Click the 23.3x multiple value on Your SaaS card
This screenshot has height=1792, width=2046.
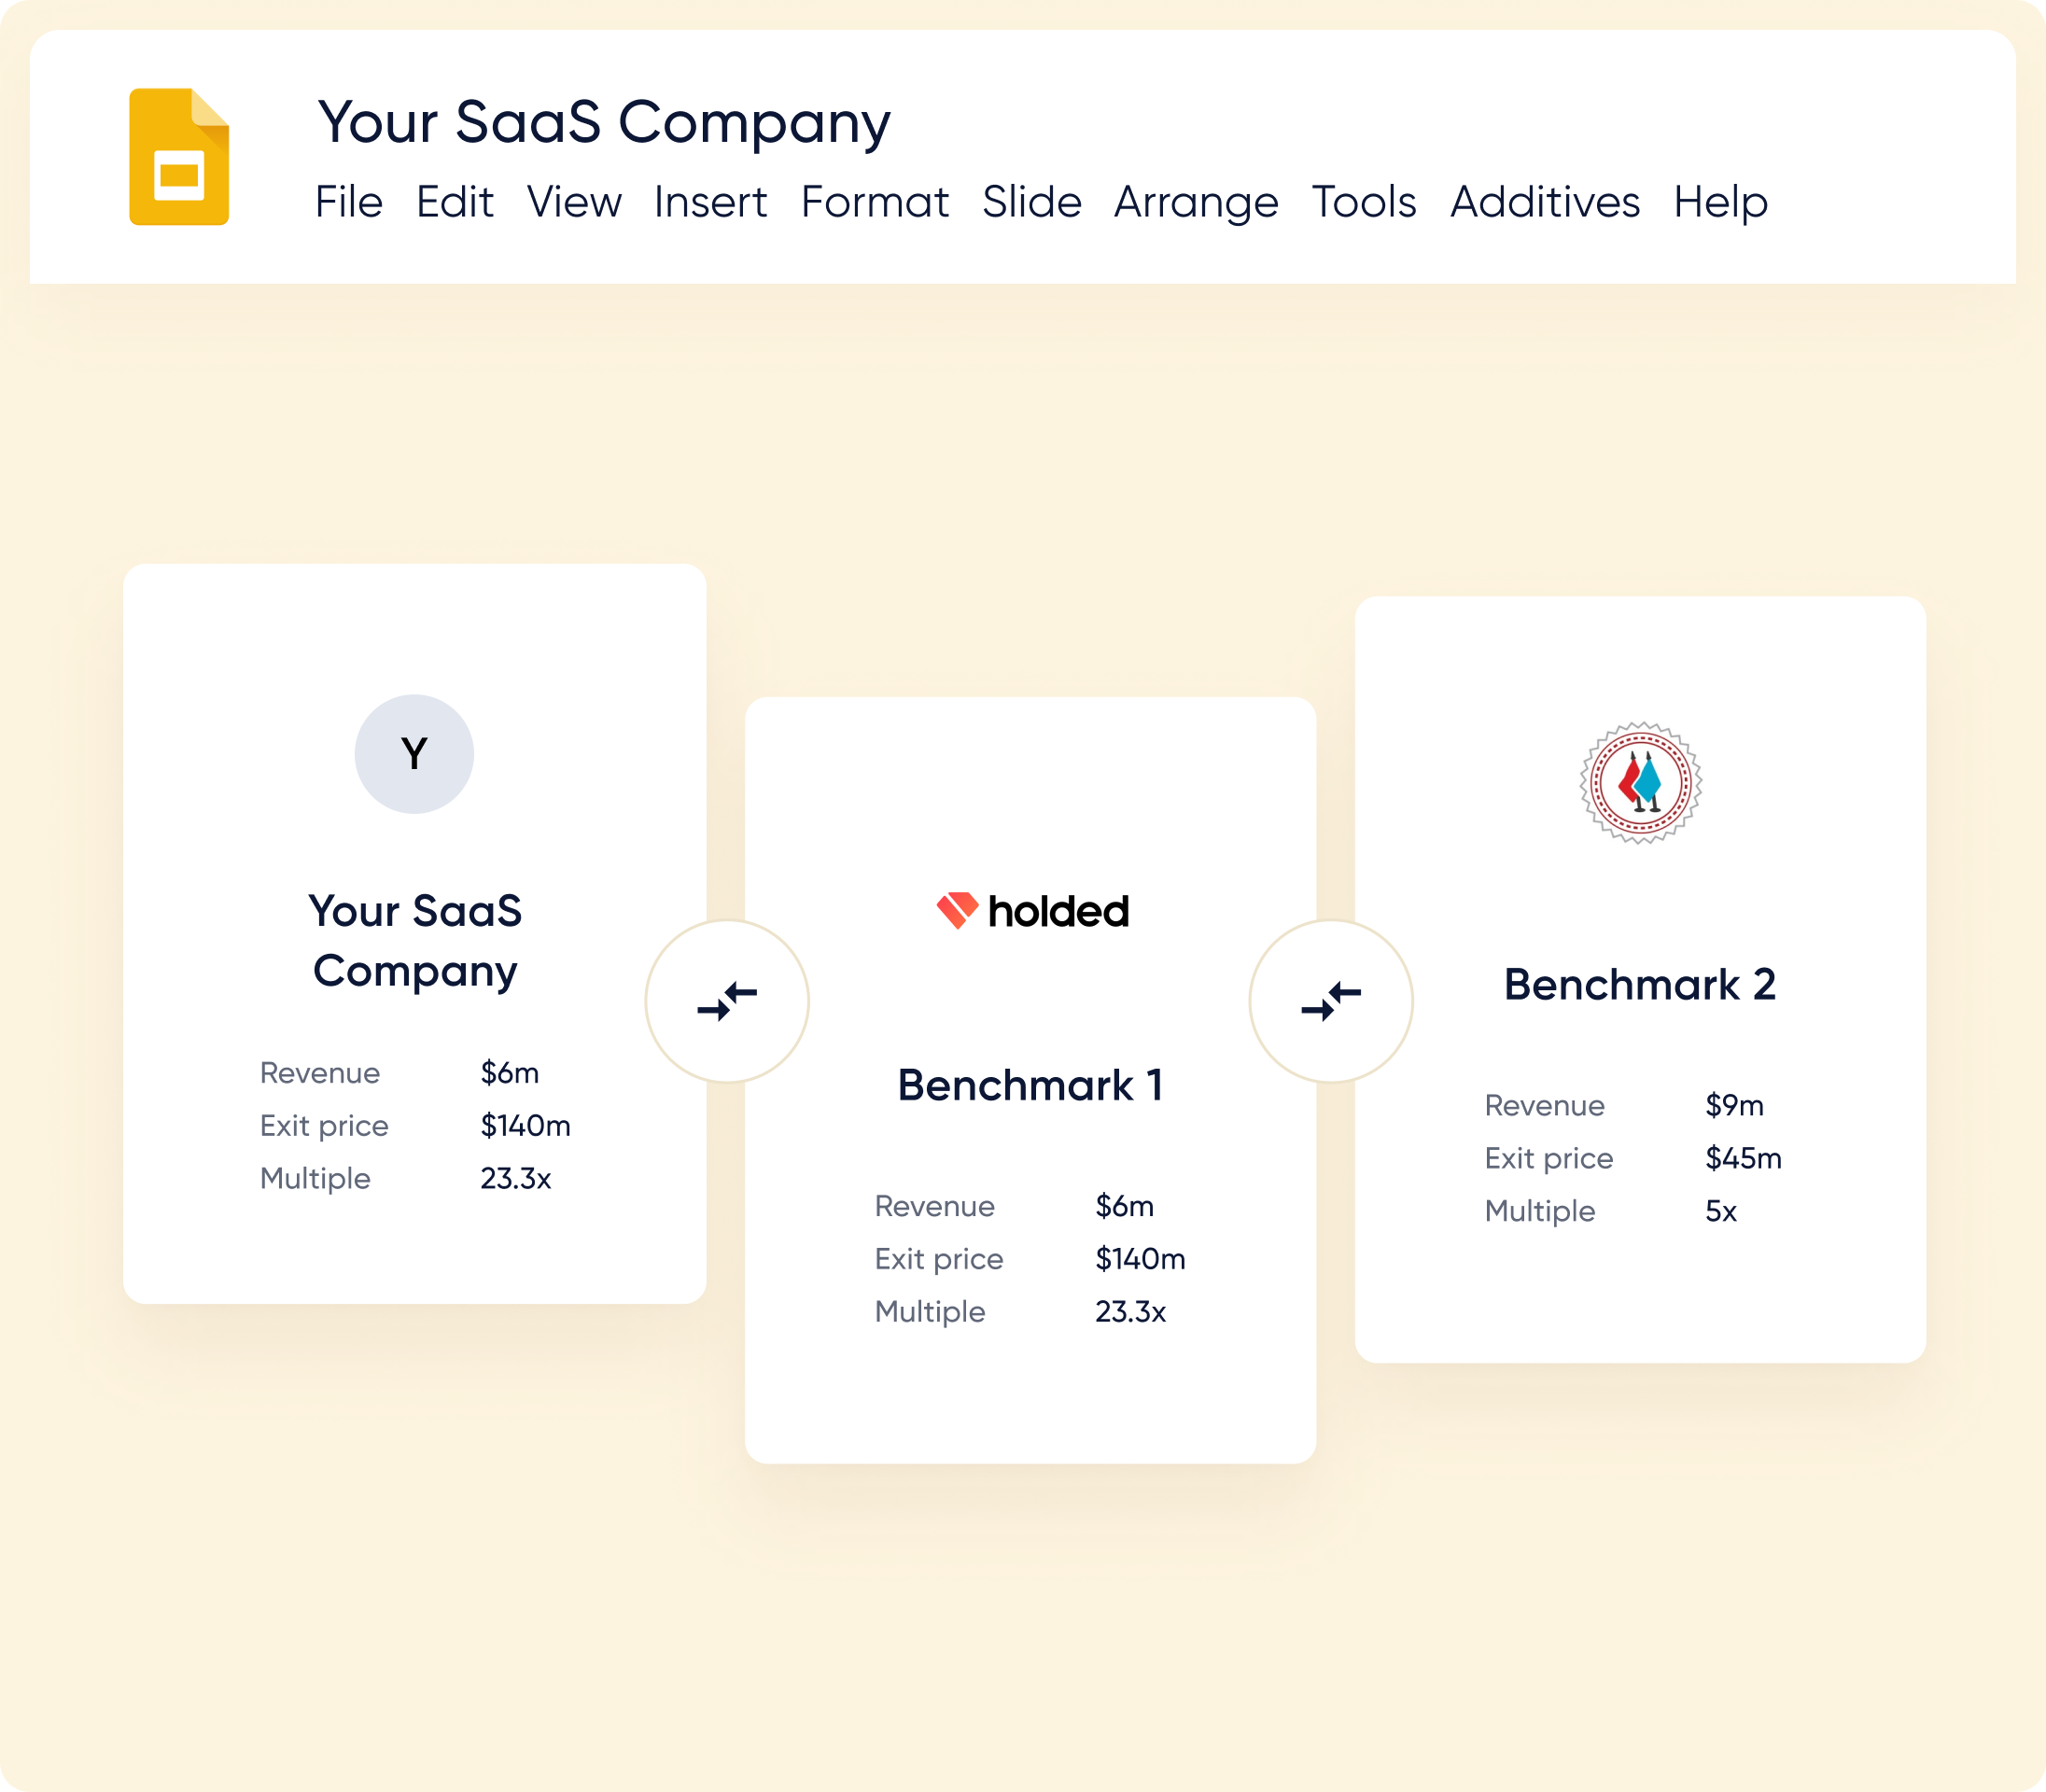coord(516,1178)
